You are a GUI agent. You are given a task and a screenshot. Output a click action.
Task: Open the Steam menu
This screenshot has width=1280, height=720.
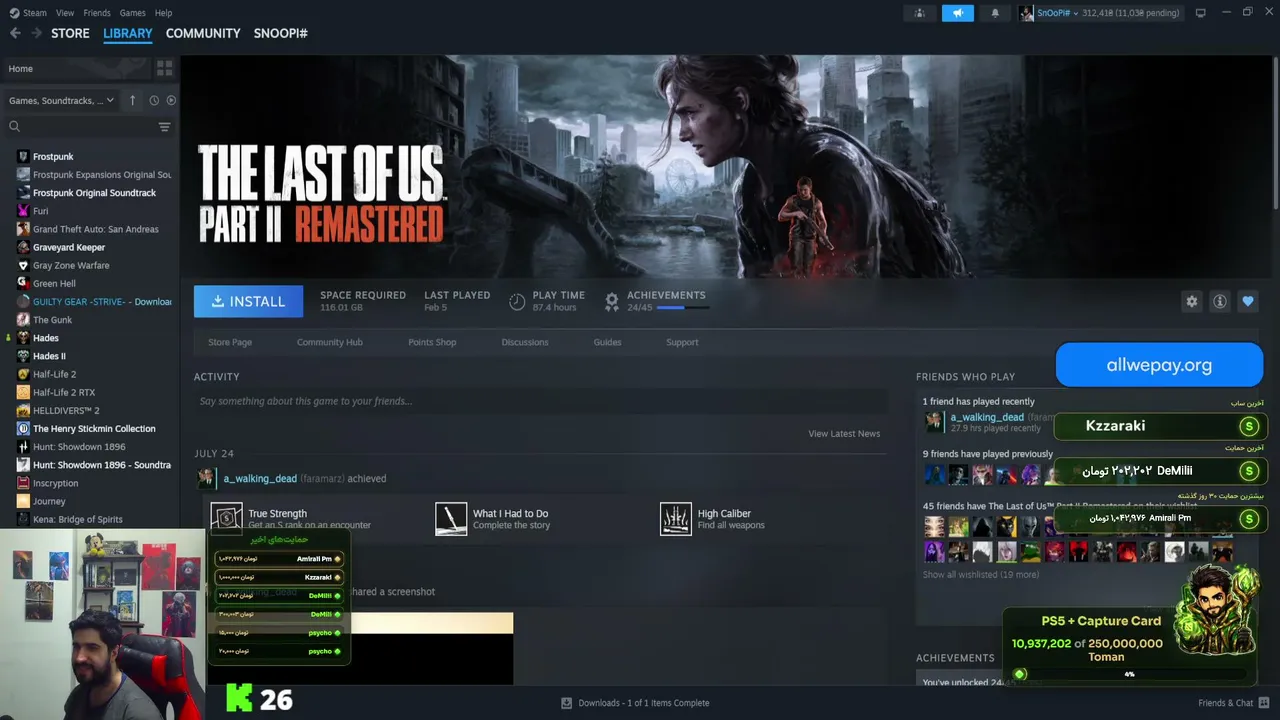click(35, 13)
